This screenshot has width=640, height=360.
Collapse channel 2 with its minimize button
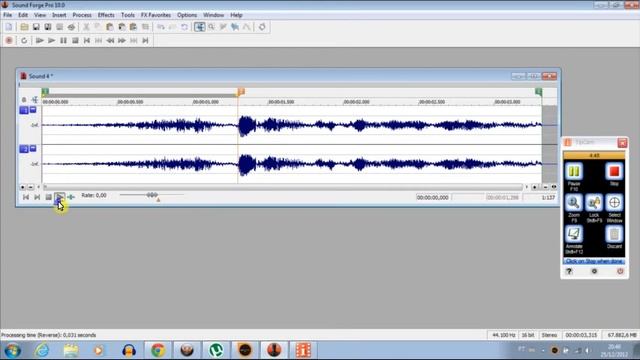coord(33,148)
